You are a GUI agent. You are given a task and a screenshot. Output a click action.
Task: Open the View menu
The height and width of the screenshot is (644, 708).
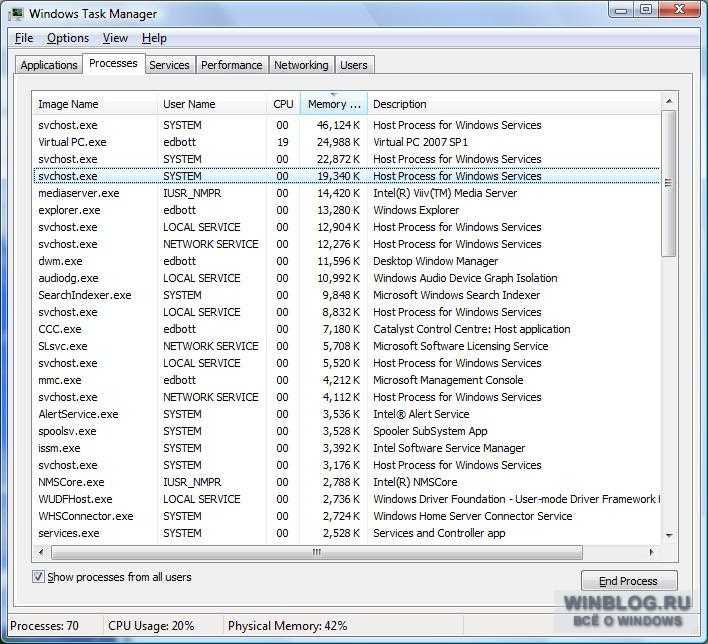click(x=115, y=38)
